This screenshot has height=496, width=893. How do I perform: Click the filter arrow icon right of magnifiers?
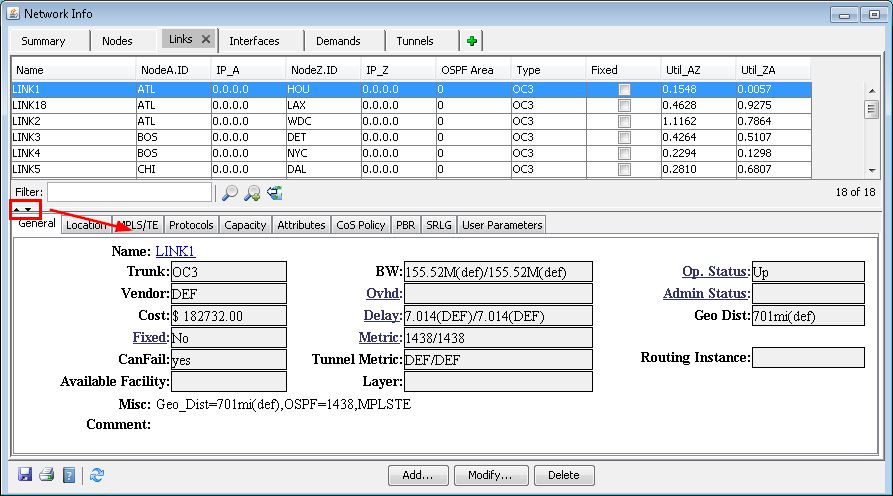coord(274,192)
